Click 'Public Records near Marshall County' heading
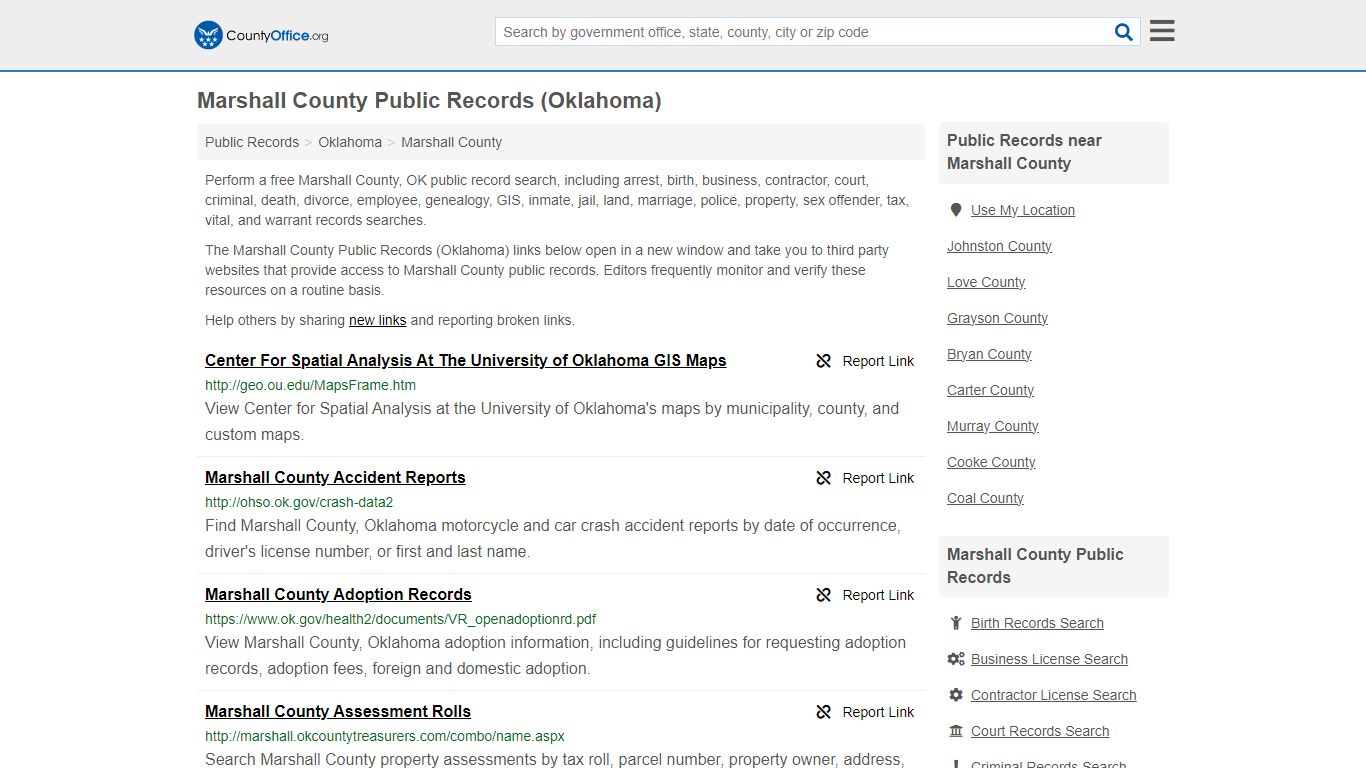1366x768 pixels. (1024, 152)
